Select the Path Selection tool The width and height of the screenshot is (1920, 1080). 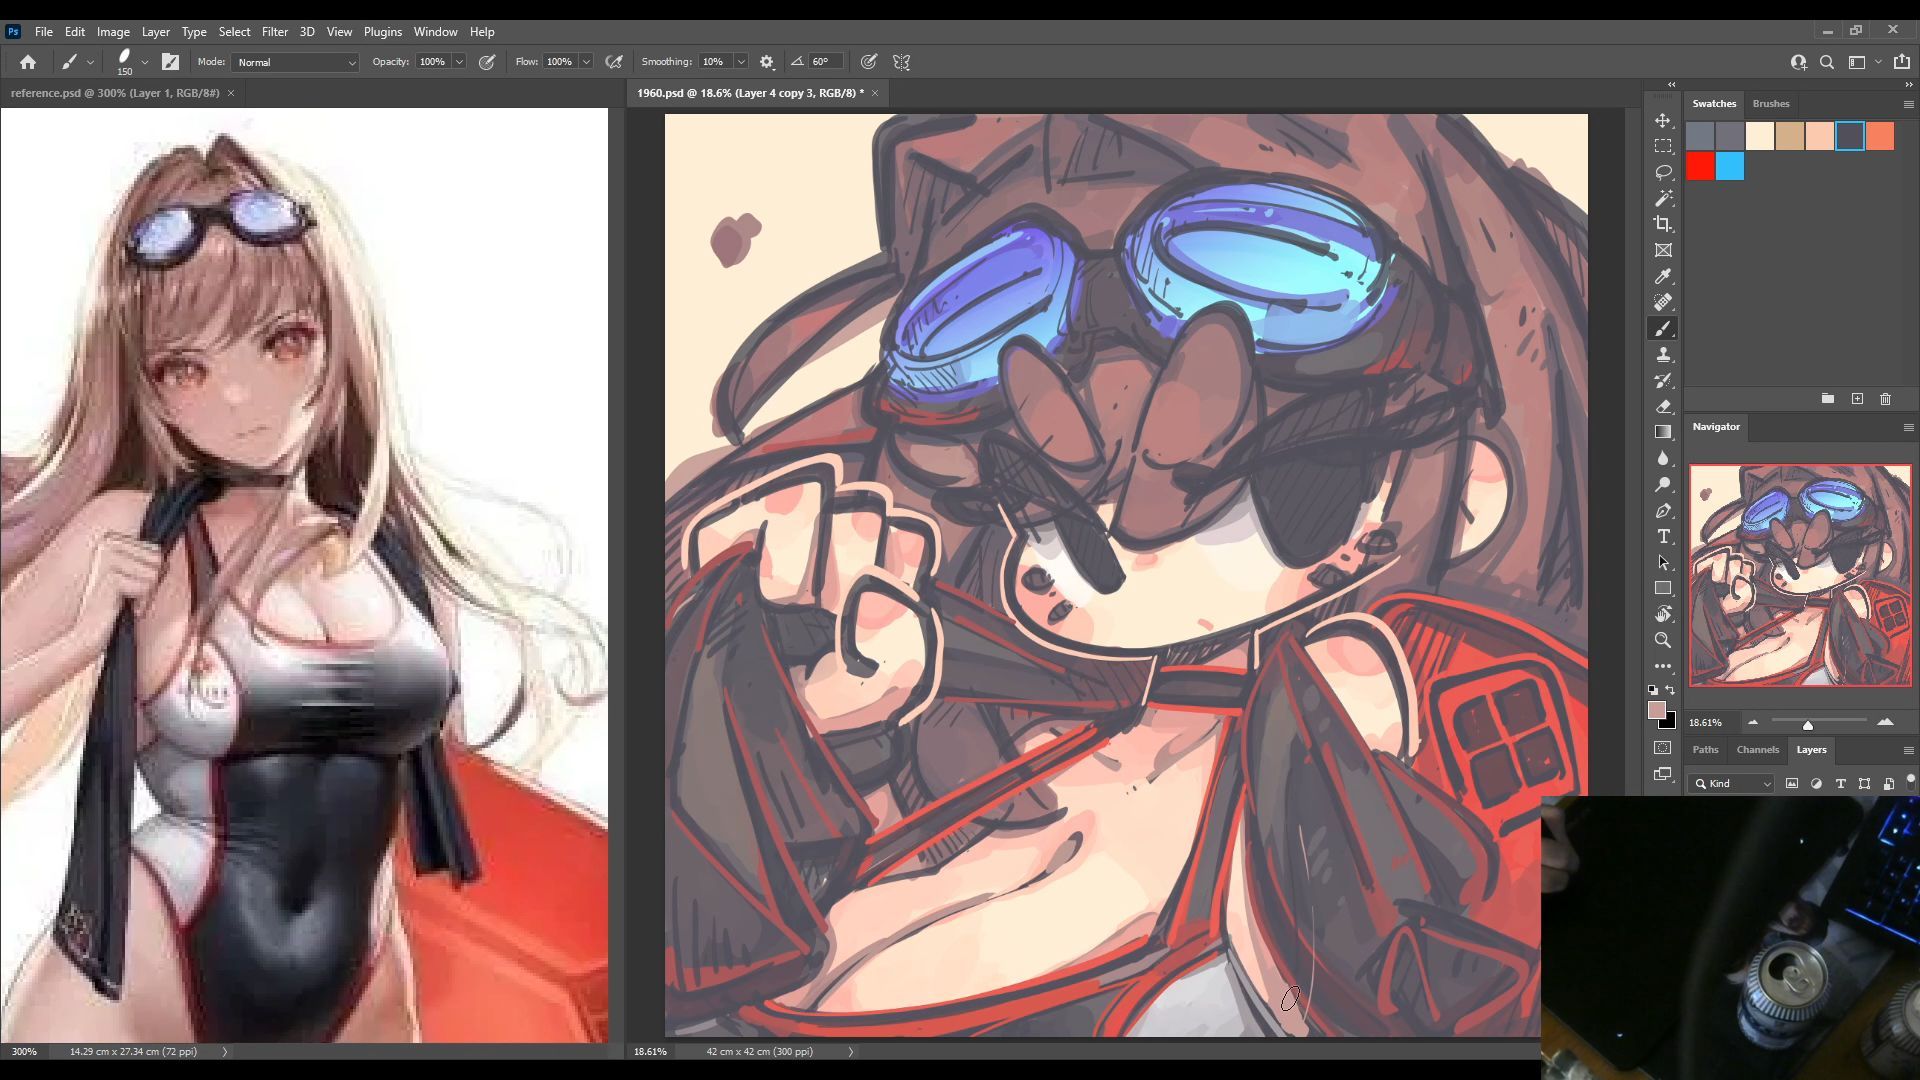(1663, 562)
